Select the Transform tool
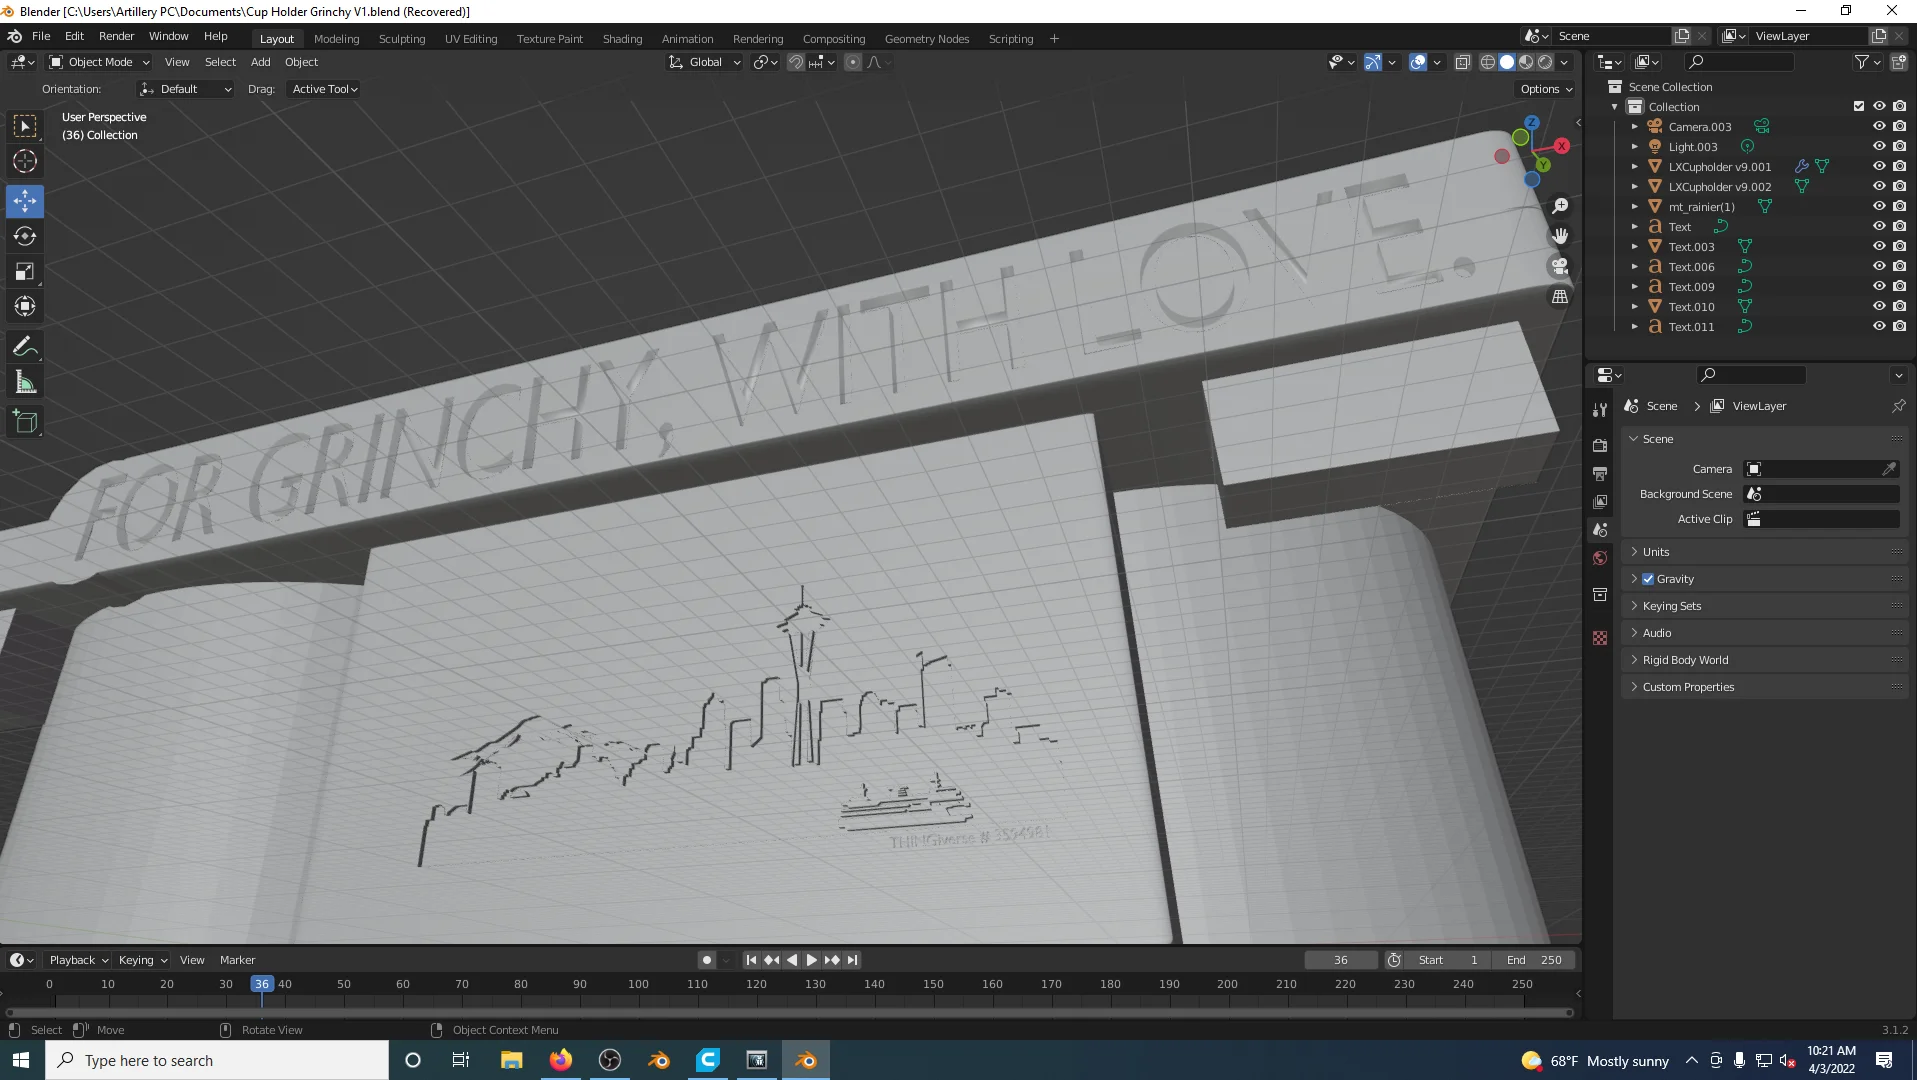Screen dimensions: 1917x1080 pos(25,306)
